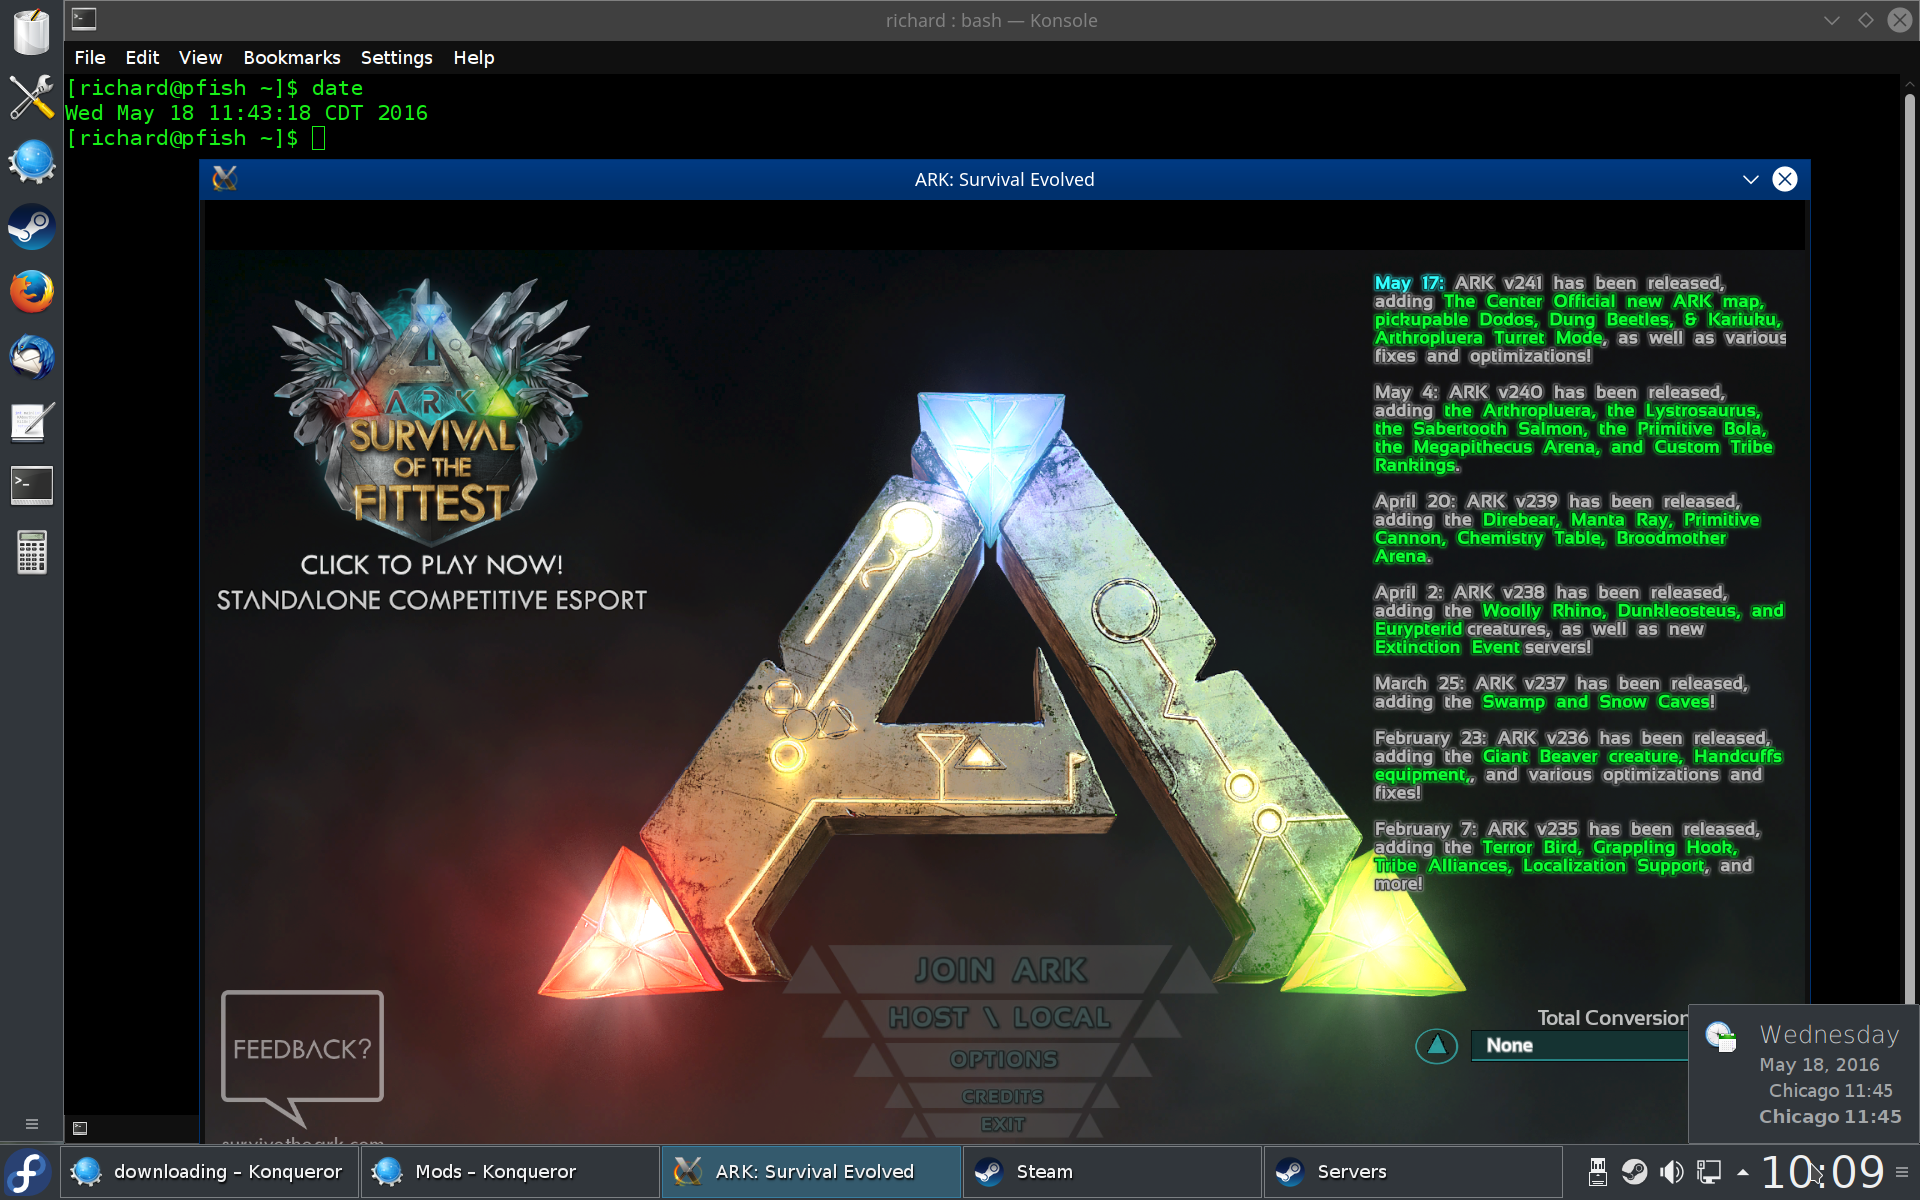
Task: Click the May 17 ARK v241 news entry
Action: point(1579,320)
